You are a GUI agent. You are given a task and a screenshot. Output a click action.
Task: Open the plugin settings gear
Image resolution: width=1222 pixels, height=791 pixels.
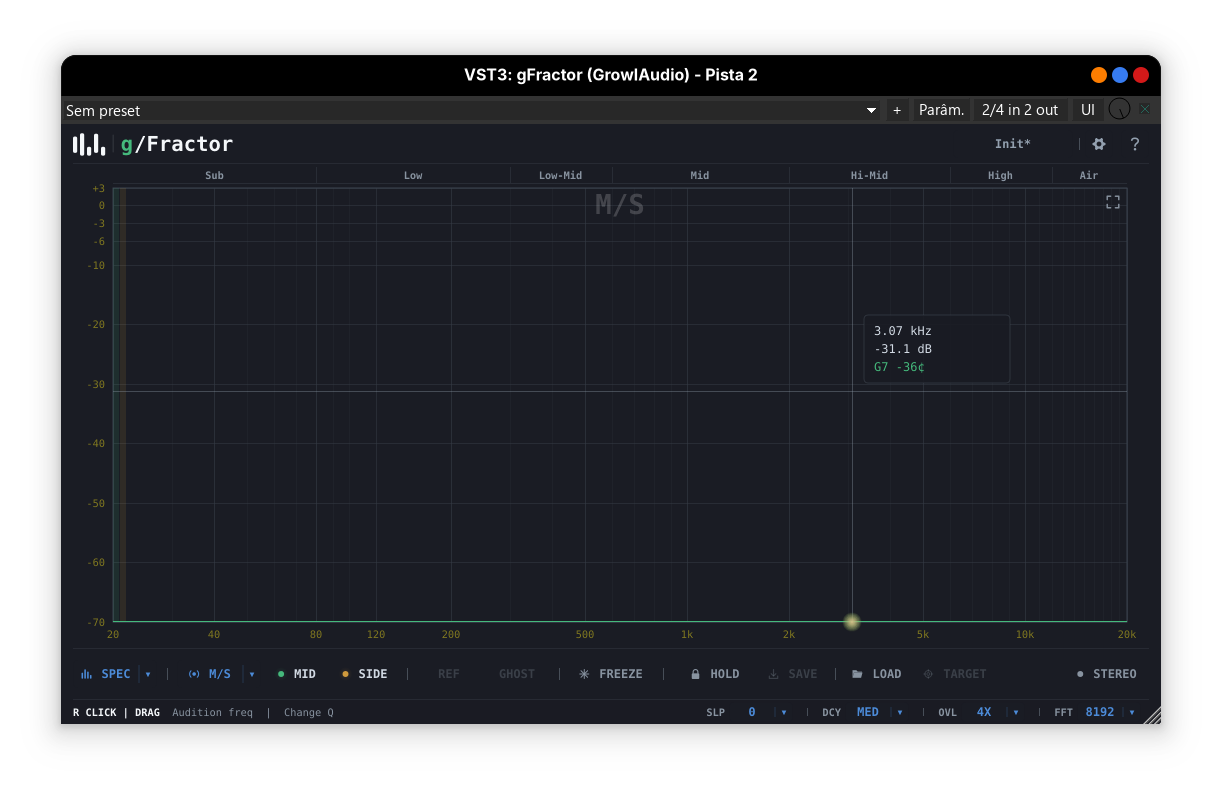[1099, 144]
